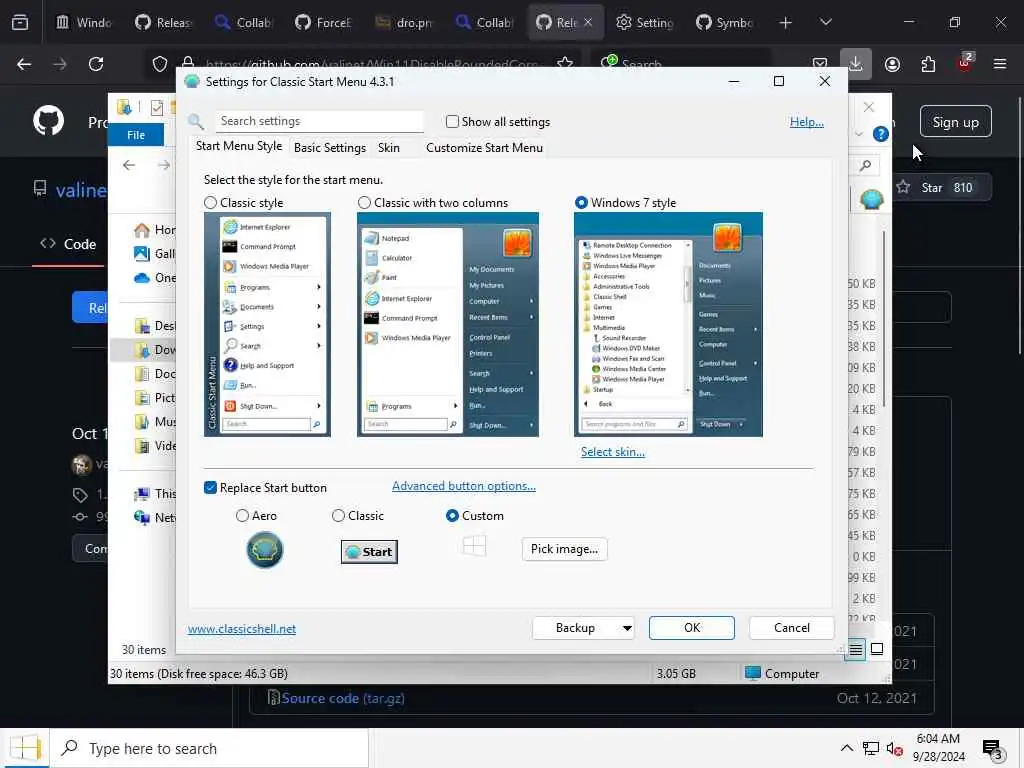
Task: Click the Classic Start button preview image
Action: 369,552
